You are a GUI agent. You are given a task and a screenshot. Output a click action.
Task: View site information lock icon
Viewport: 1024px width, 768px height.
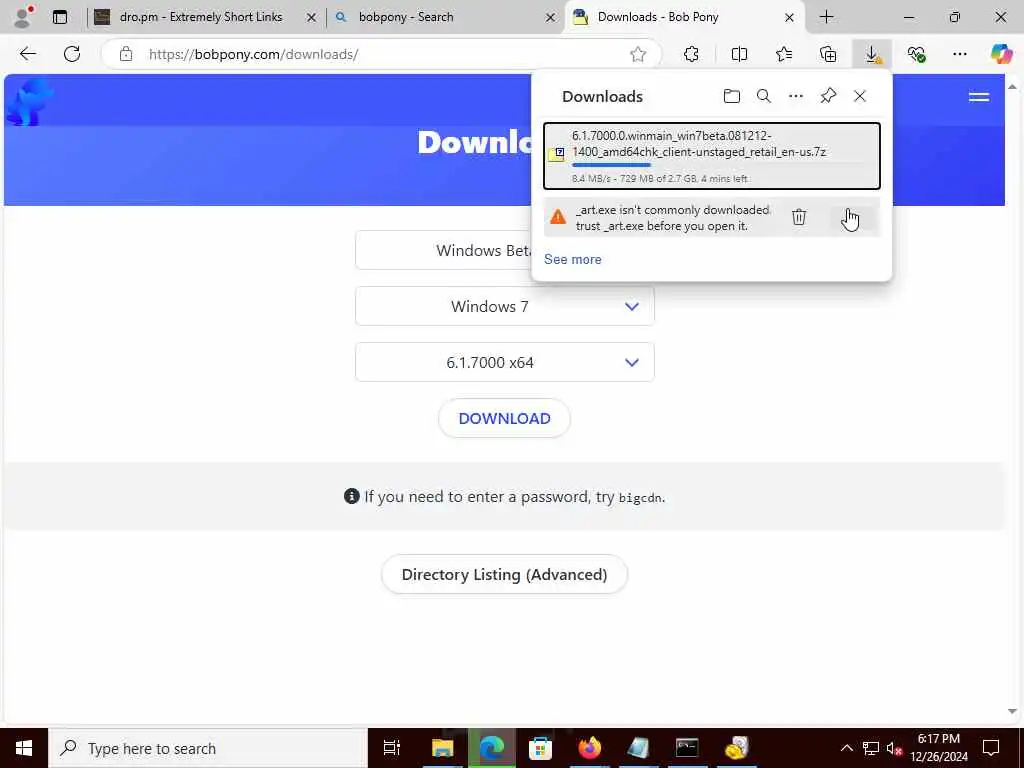pos(126,54)
